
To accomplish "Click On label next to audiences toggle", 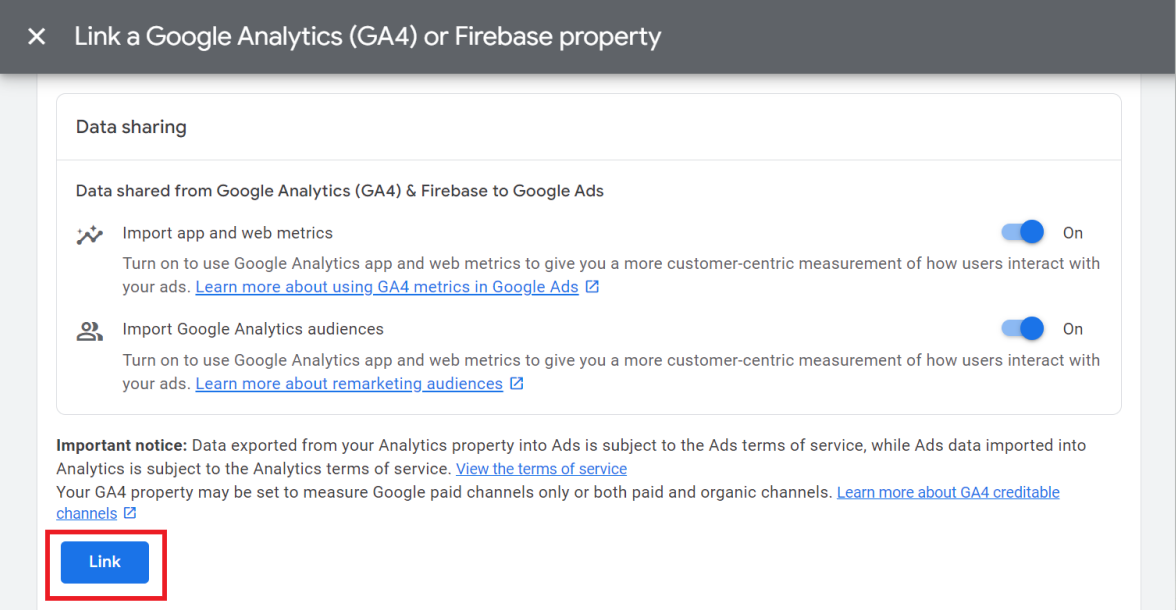I will click(x=1072, y=329).
